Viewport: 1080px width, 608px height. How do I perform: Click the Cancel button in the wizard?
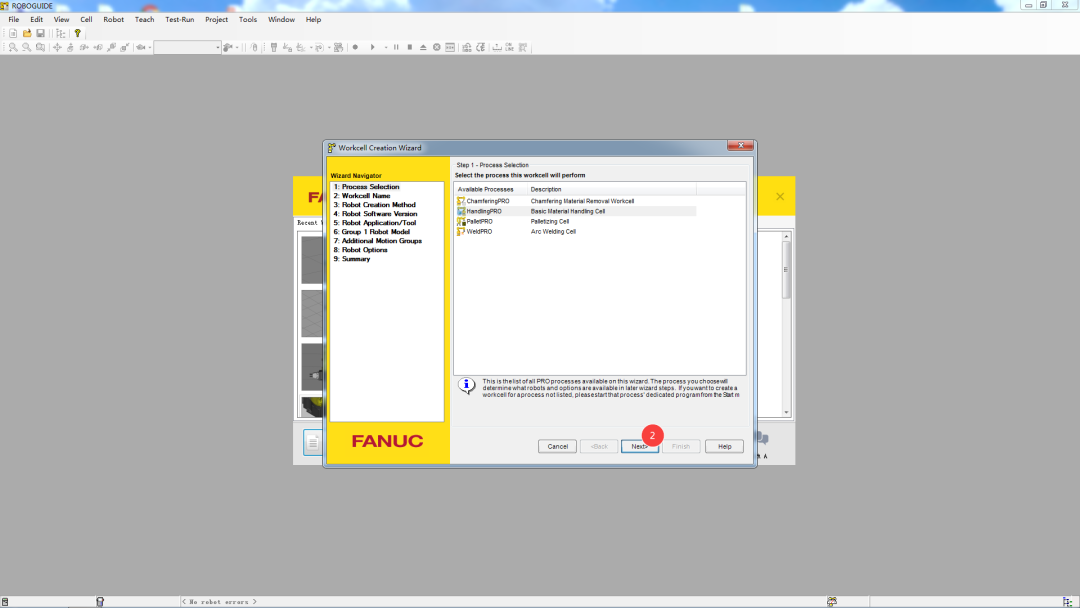coord(557,446)
